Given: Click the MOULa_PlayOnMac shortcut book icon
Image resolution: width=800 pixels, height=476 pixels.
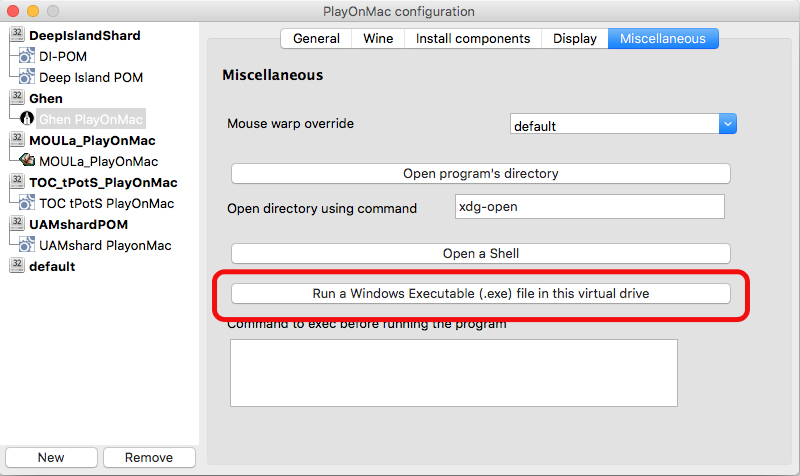Looking at the screenshot, I should (x=27, y=160).
